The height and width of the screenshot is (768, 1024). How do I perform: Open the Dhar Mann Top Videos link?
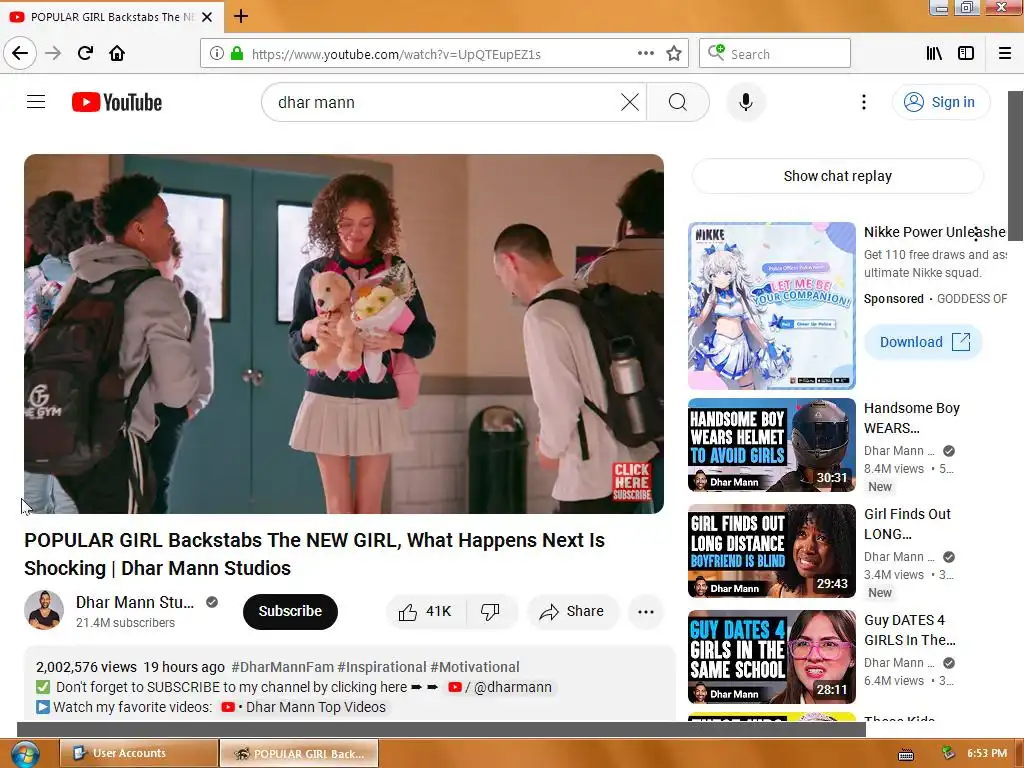(x=304, y=707)
